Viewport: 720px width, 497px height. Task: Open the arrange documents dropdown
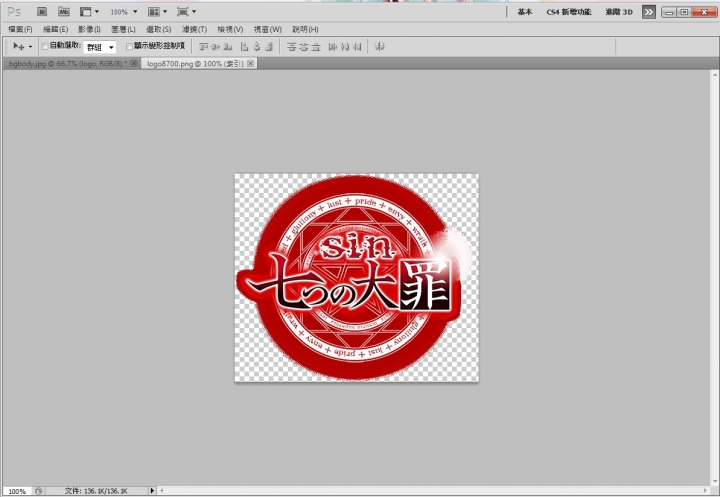[158, 11]
